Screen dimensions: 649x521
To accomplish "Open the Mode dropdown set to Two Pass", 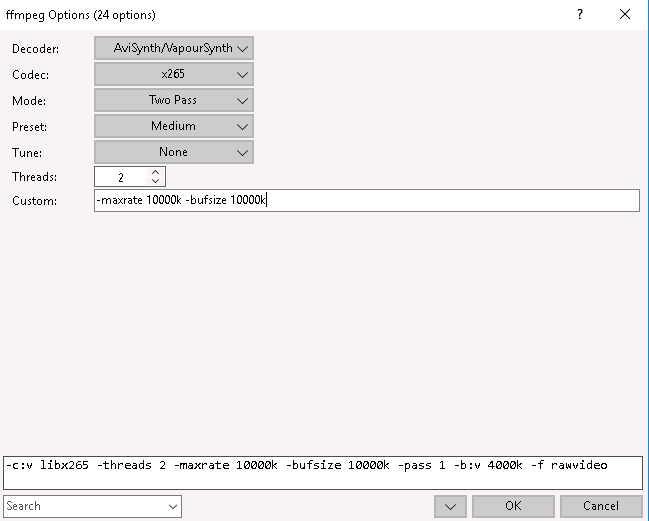I will pos(174,101).
